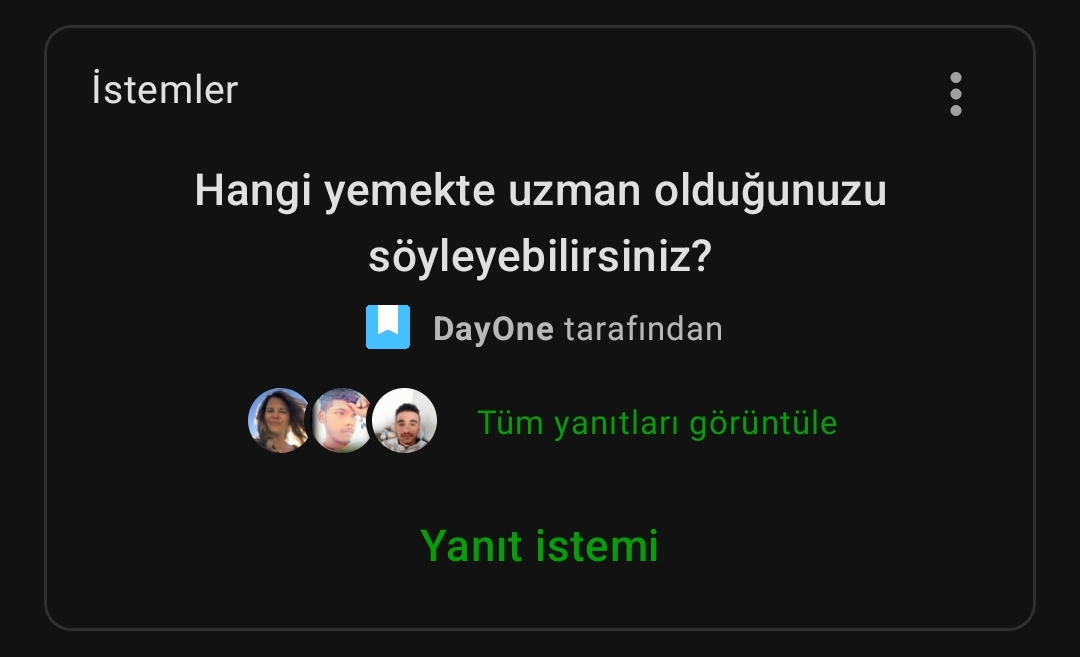Open the three-dot options menu

pos(955,94)
